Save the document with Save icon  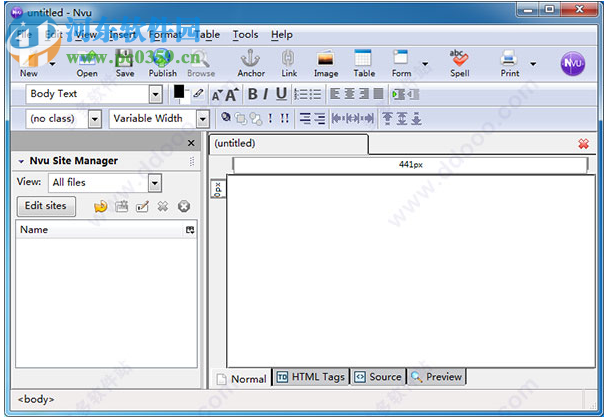pos(125,63)
